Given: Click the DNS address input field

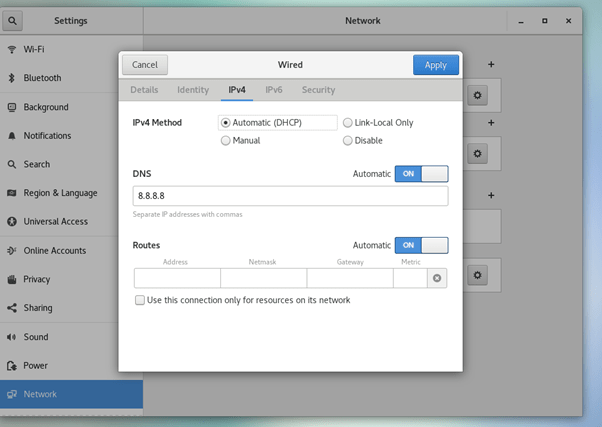Looking at the screenshot, I should pyautogui.click(x=290, y=196).
